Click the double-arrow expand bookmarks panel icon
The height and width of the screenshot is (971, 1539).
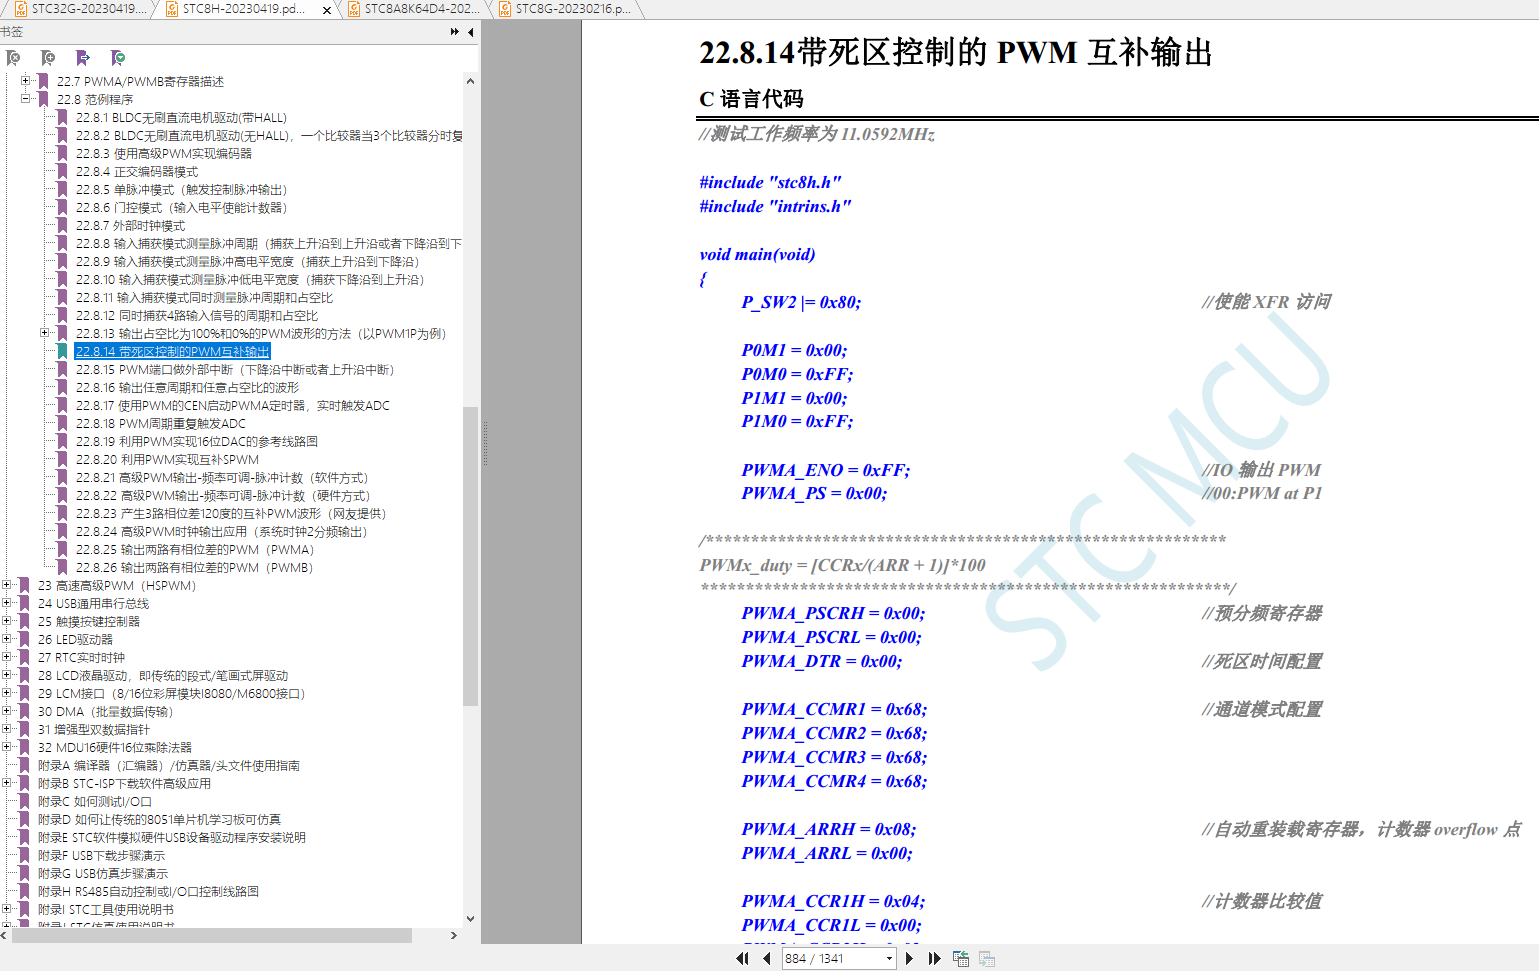tap(455, 32)
